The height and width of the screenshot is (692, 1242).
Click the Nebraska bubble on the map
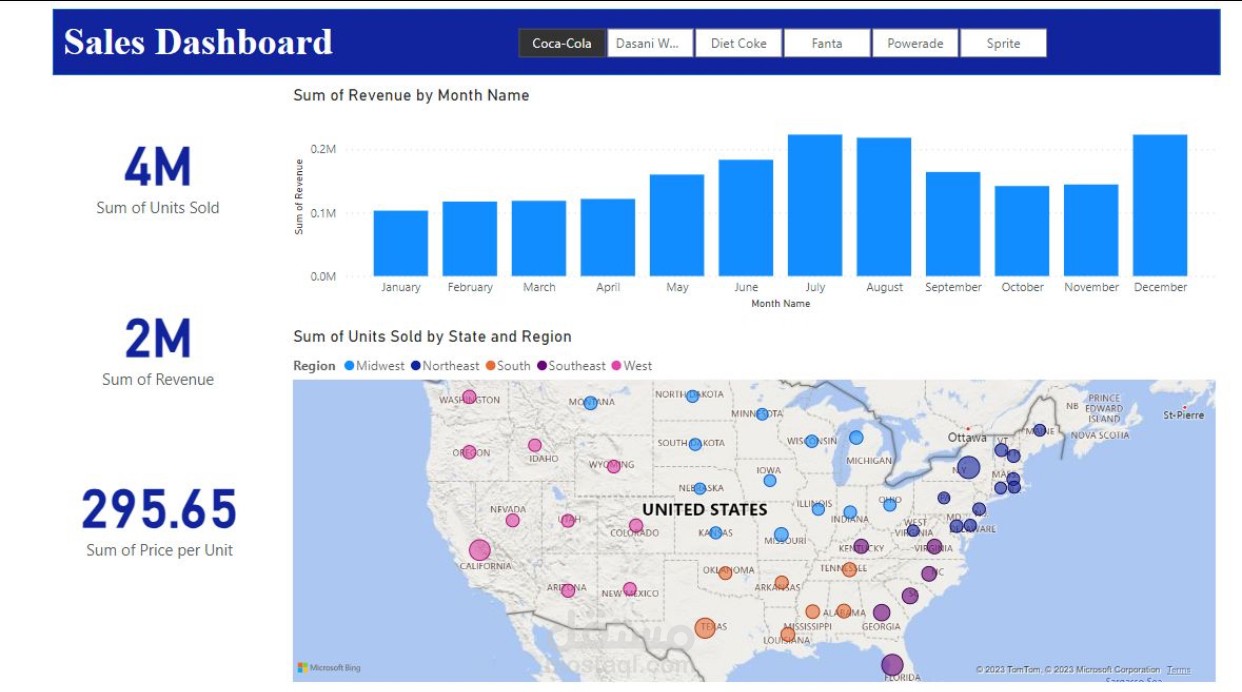click(700, 489)
